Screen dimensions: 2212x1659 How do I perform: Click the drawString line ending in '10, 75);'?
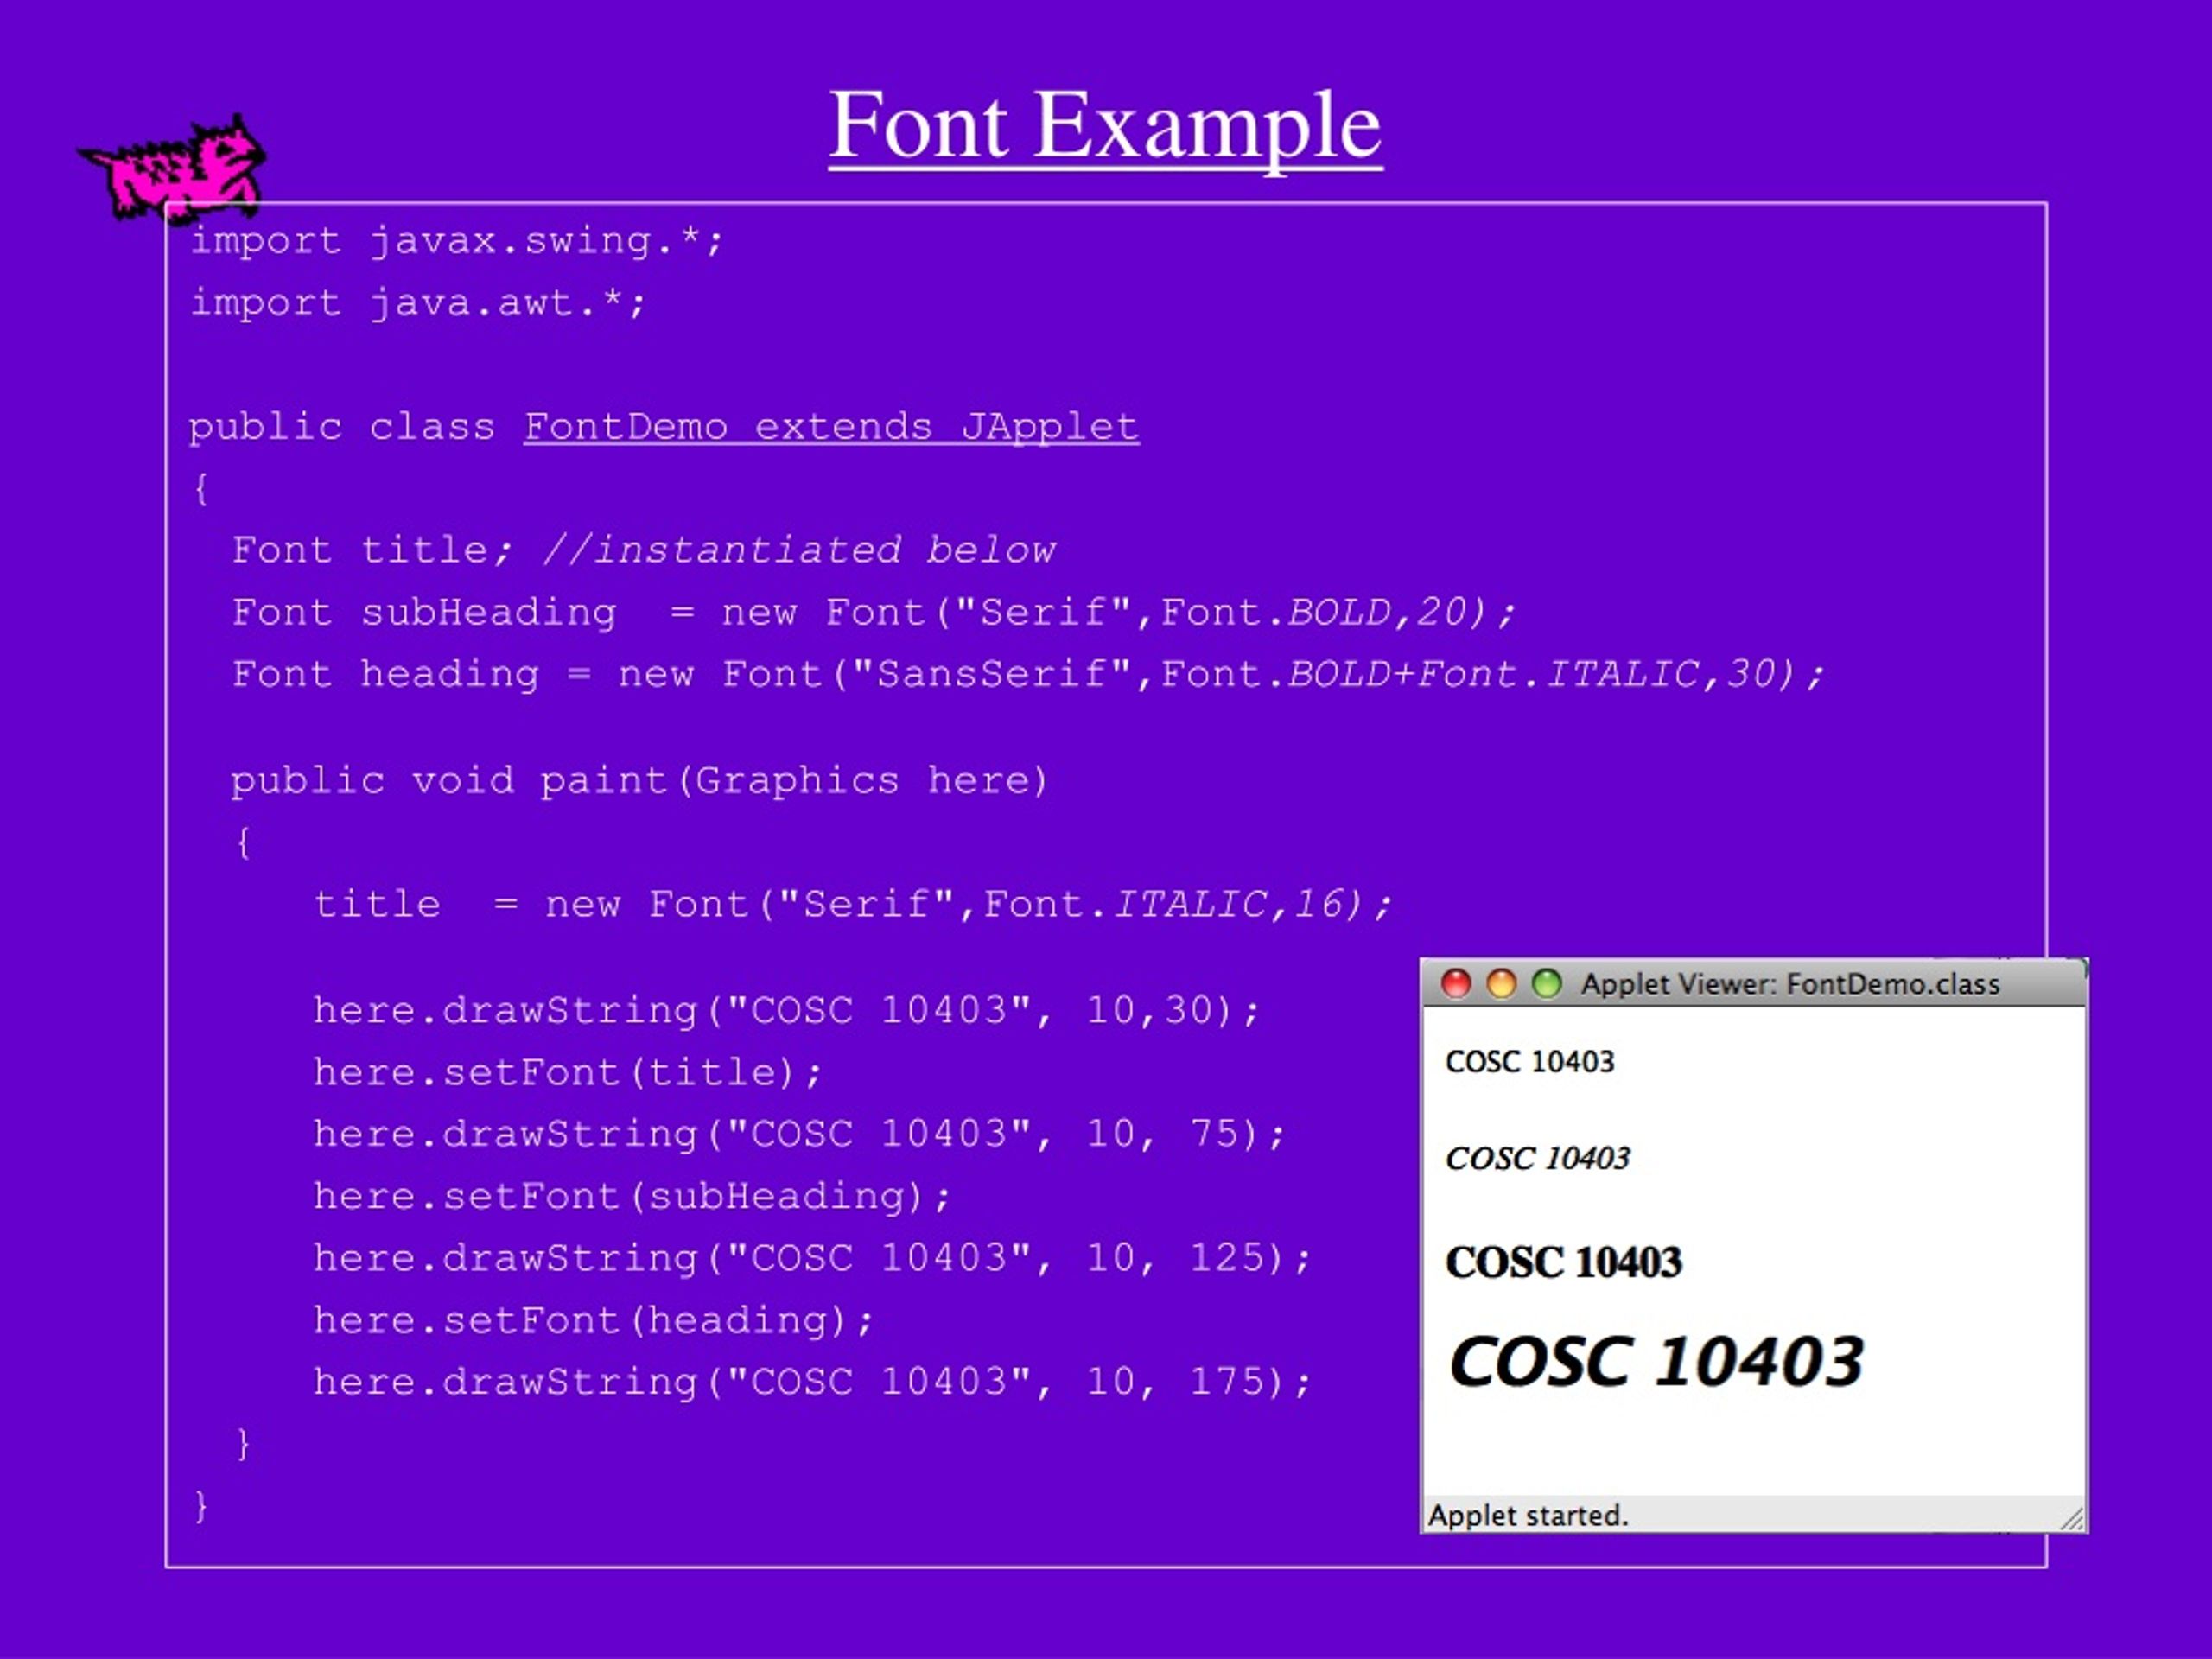[x=800, y=1135]
